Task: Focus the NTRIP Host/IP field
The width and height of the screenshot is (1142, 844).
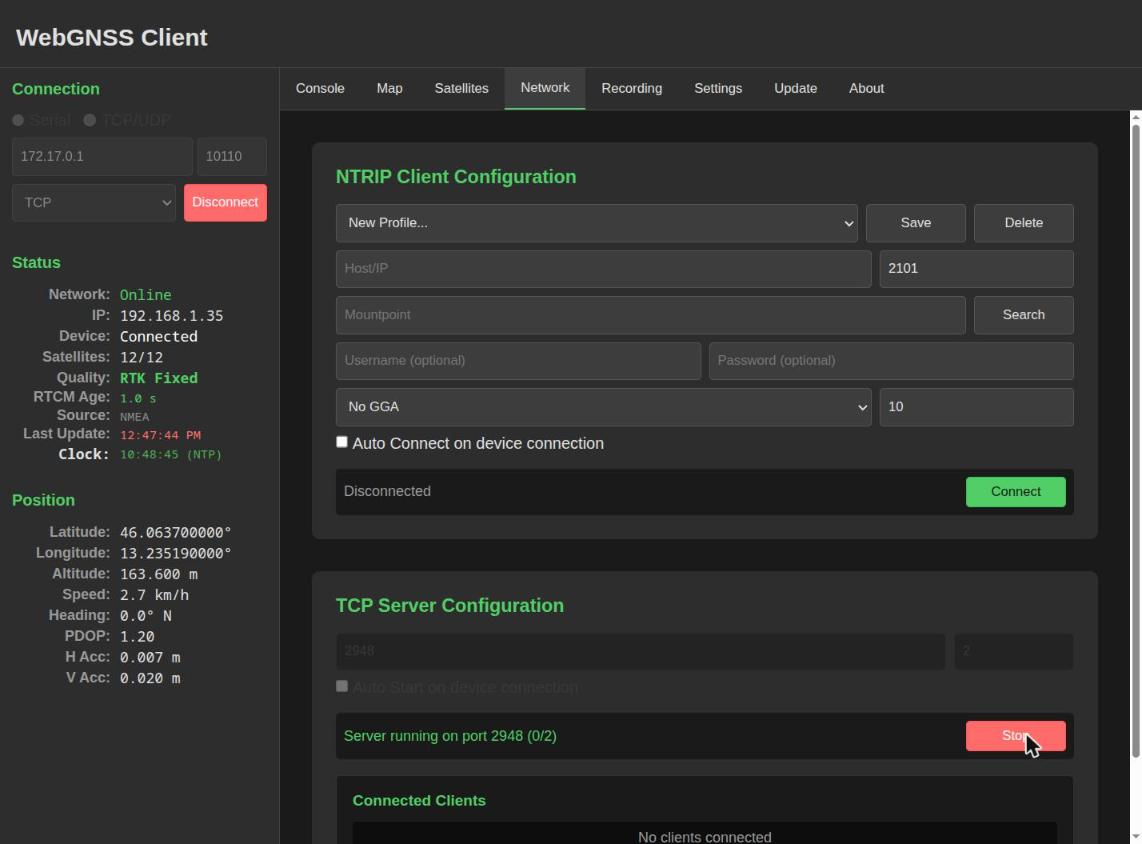Action: pyautogui.click(x=604, y=269)
